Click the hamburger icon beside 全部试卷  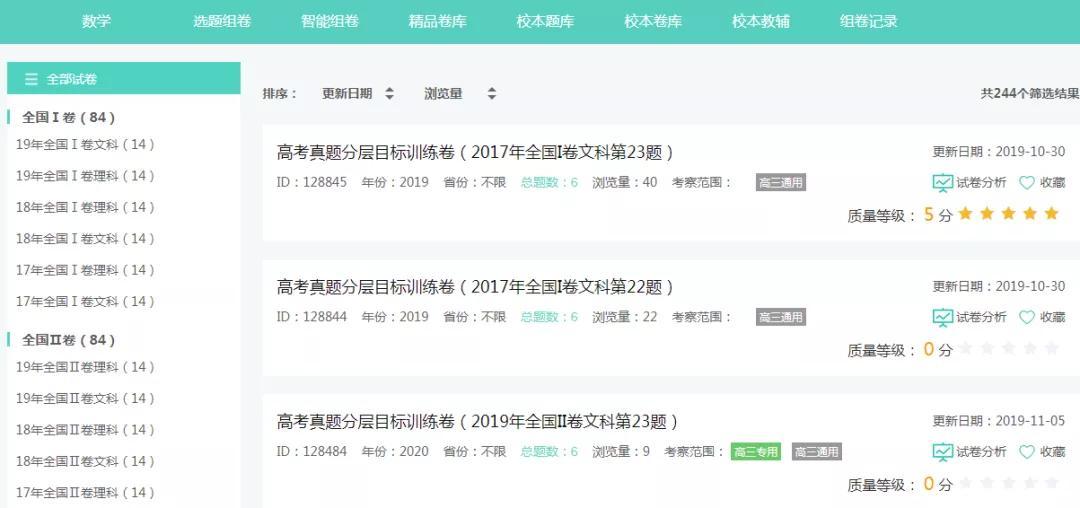tap(31, 79)
